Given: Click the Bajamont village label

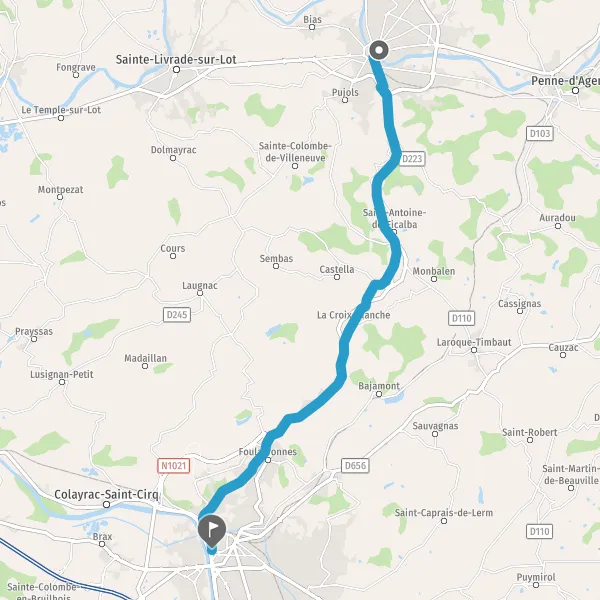Looking at the screenshot, I should click(379, 386).
